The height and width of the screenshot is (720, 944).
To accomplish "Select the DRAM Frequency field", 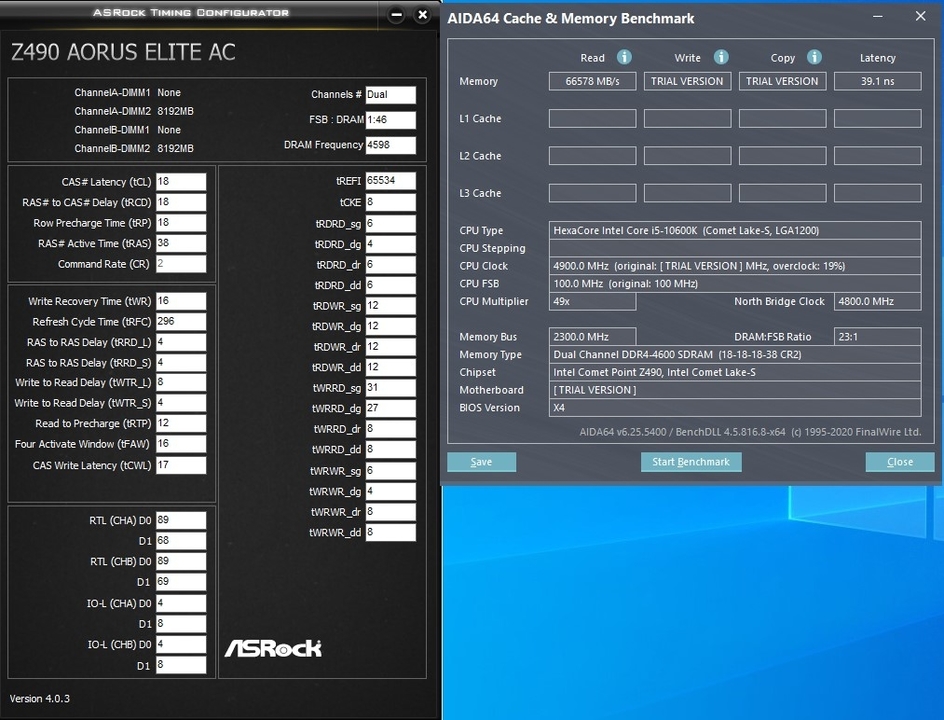I will (x=390, y=145).
